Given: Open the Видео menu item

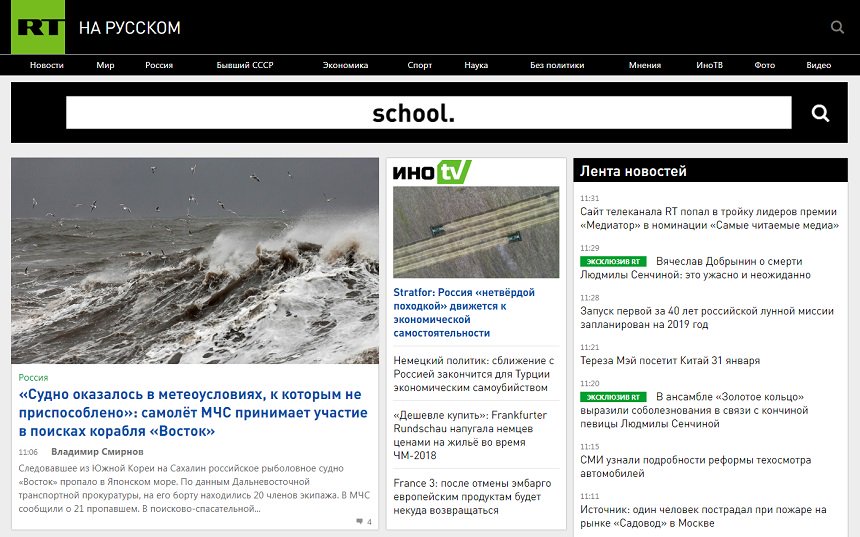Looking at the screenshot, I should pos(818,65).
